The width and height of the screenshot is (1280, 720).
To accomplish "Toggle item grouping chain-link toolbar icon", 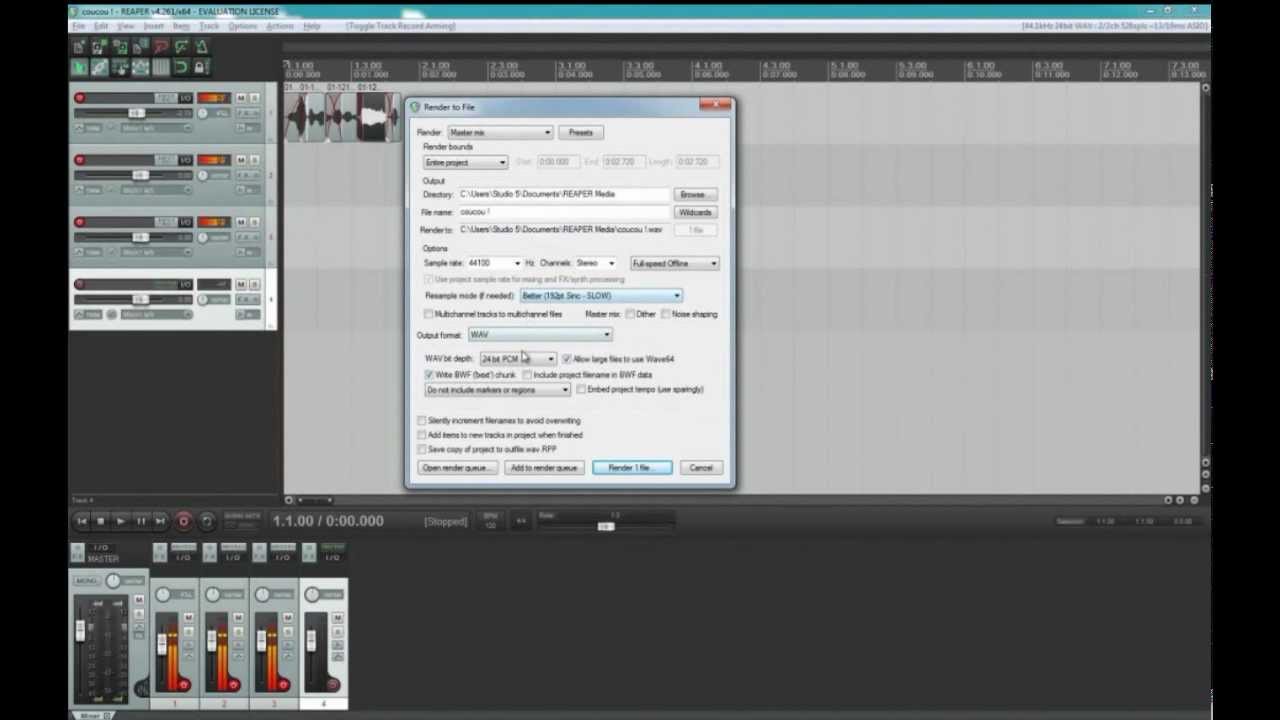I will point(100,67).
